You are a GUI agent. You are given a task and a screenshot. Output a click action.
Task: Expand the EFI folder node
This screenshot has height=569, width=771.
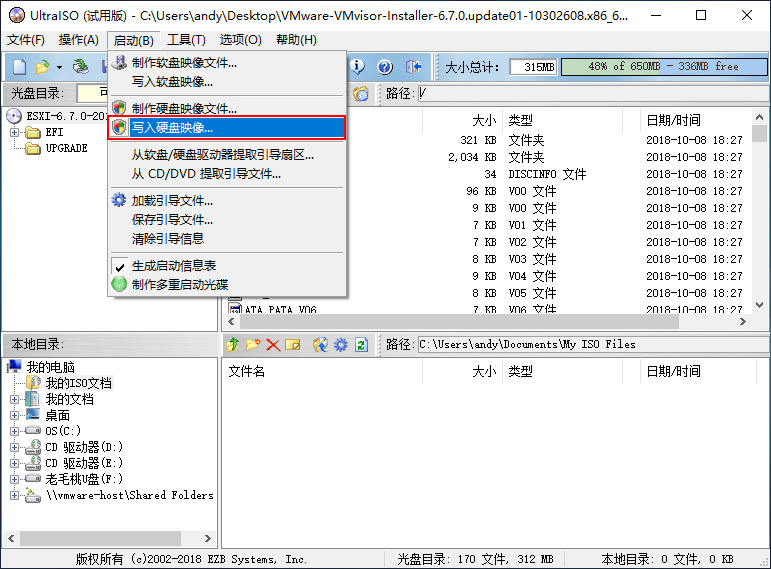tap(14, 132)
